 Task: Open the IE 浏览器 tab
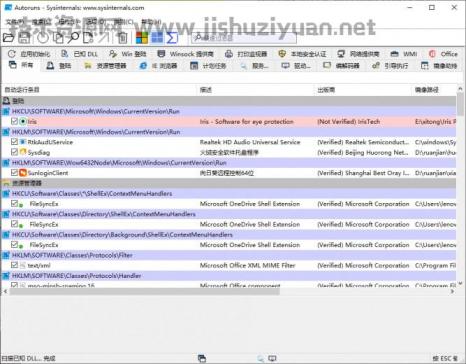pos(158,66)
